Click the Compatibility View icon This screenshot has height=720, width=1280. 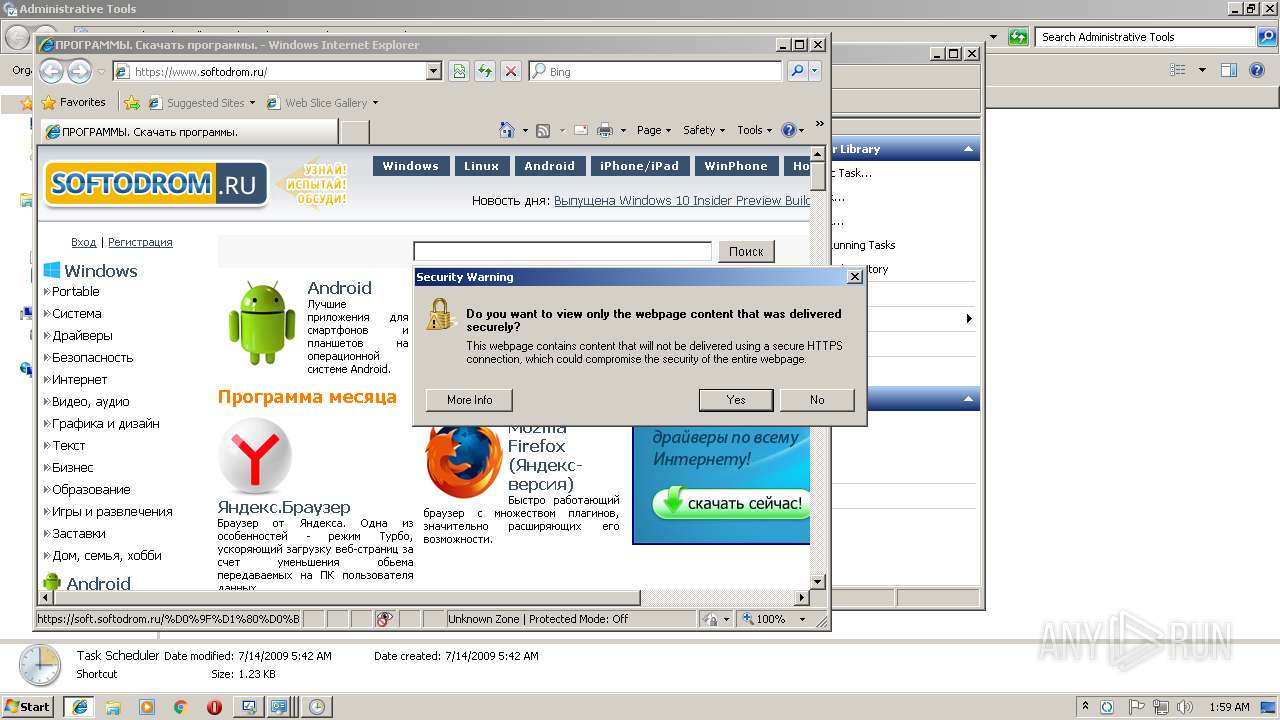tap(459, 72)
